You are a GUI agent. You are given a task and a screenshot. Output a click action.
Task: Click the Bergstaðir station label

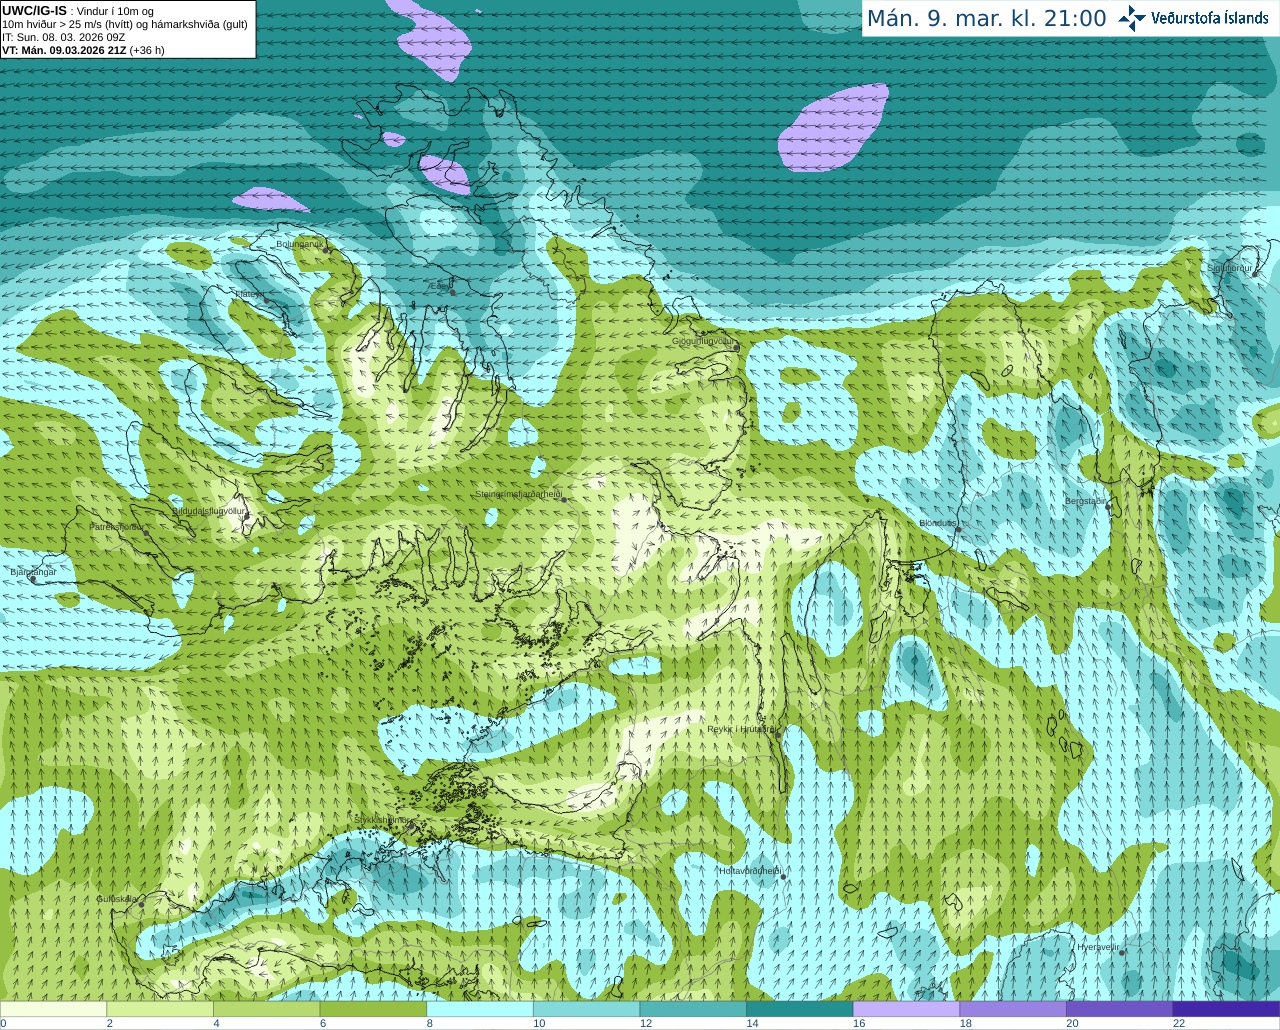coord(1086,500)
